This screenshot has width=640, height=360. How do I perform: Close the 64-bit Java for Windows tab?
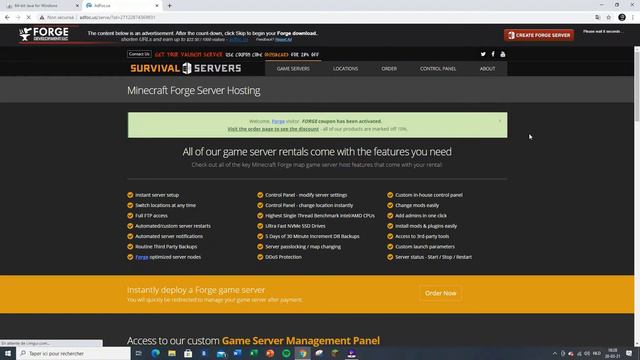point(77,6)
